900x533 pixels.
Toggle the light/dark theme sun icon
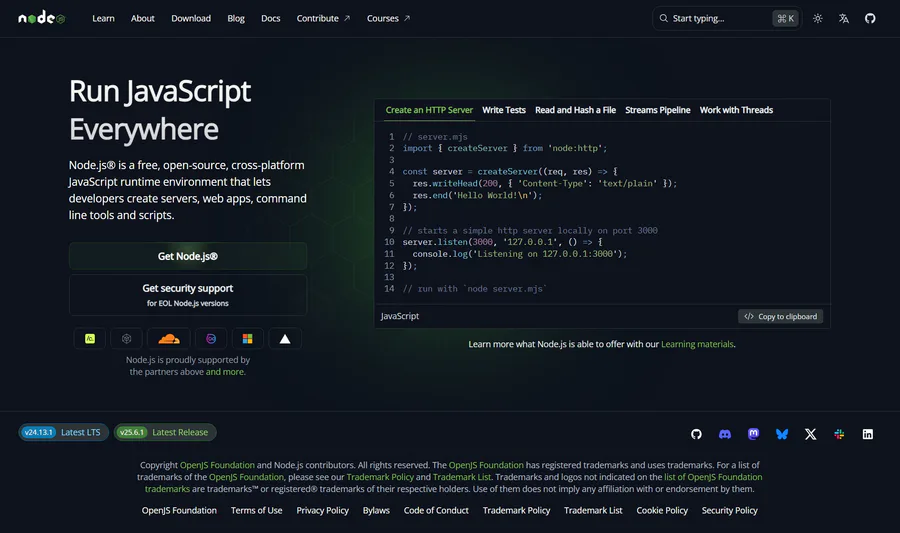817,18
